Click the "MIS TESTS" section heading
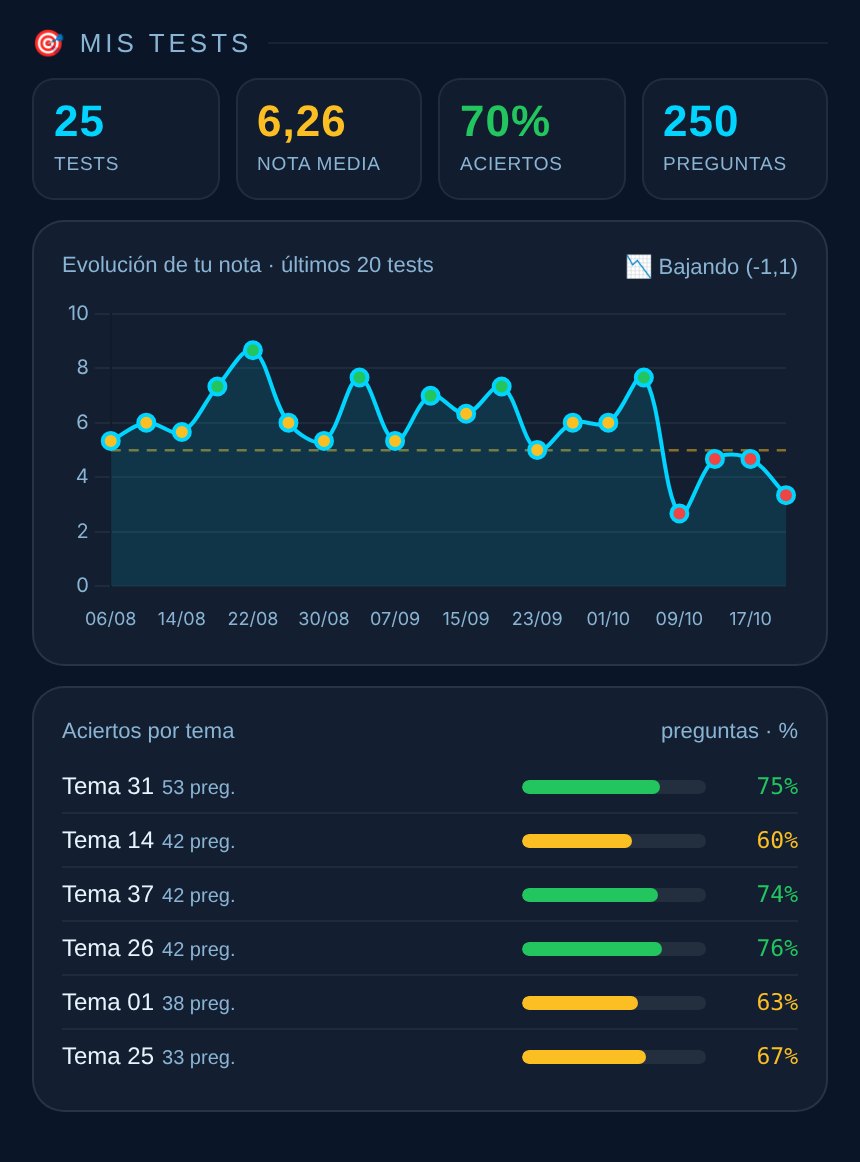860x1162 pixels. [165, 44]
